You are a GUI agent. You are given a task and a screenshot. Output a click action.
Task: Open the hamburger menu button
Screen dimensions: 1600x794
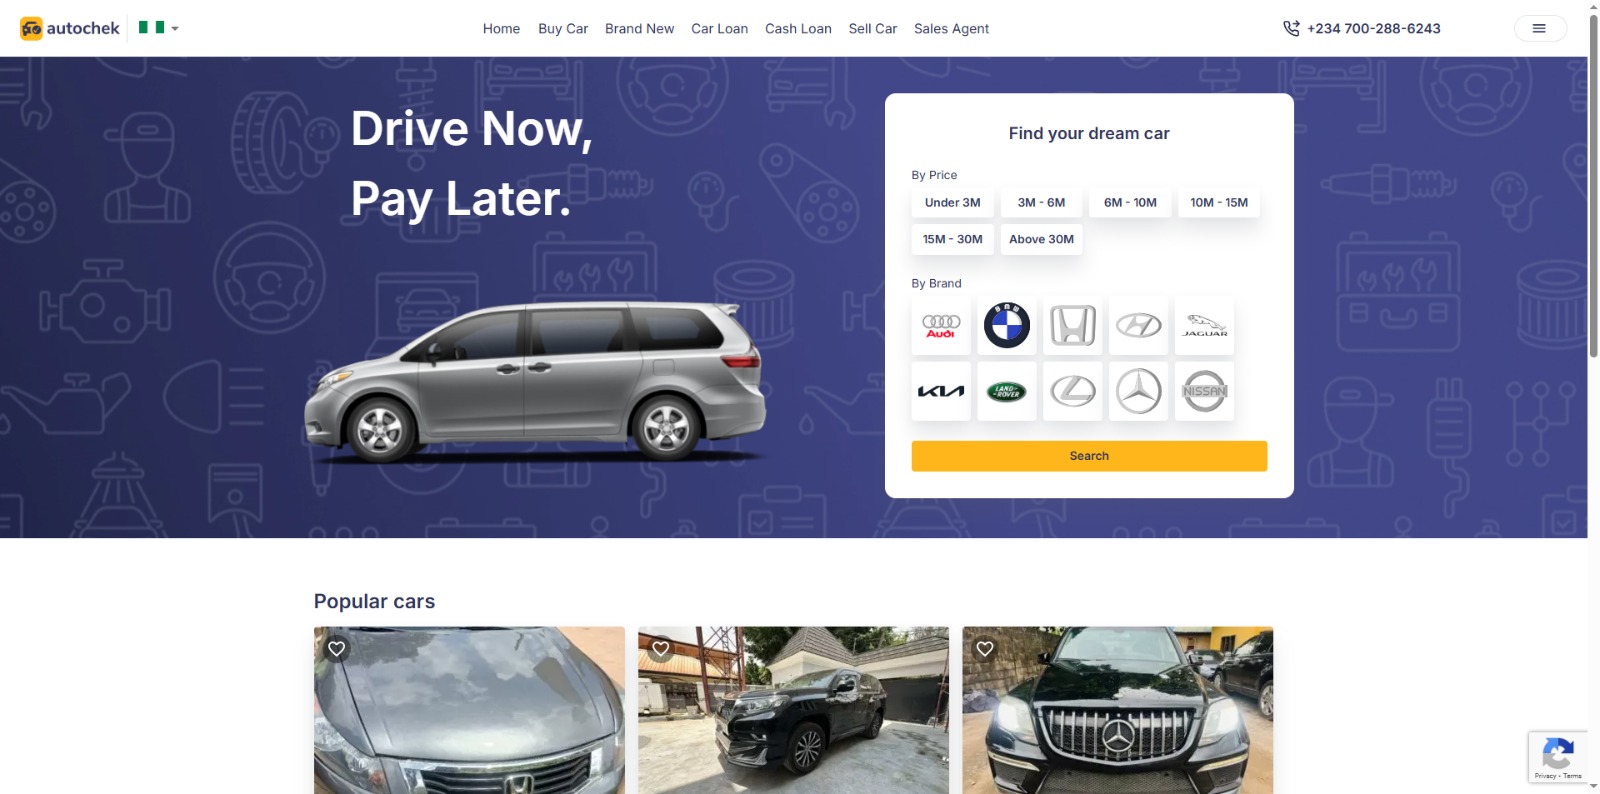click(x=1540, y=28)
